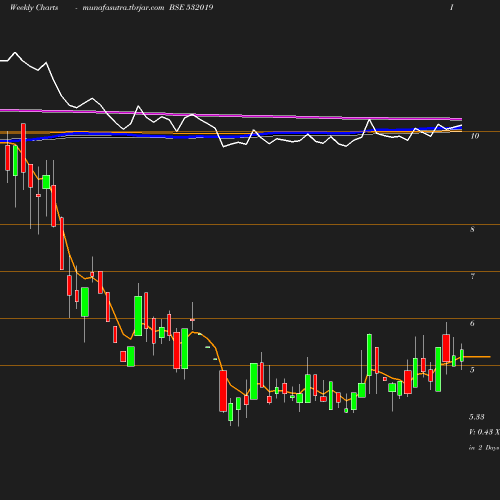
Task: Click the price axis label 7
Action: 472,276
